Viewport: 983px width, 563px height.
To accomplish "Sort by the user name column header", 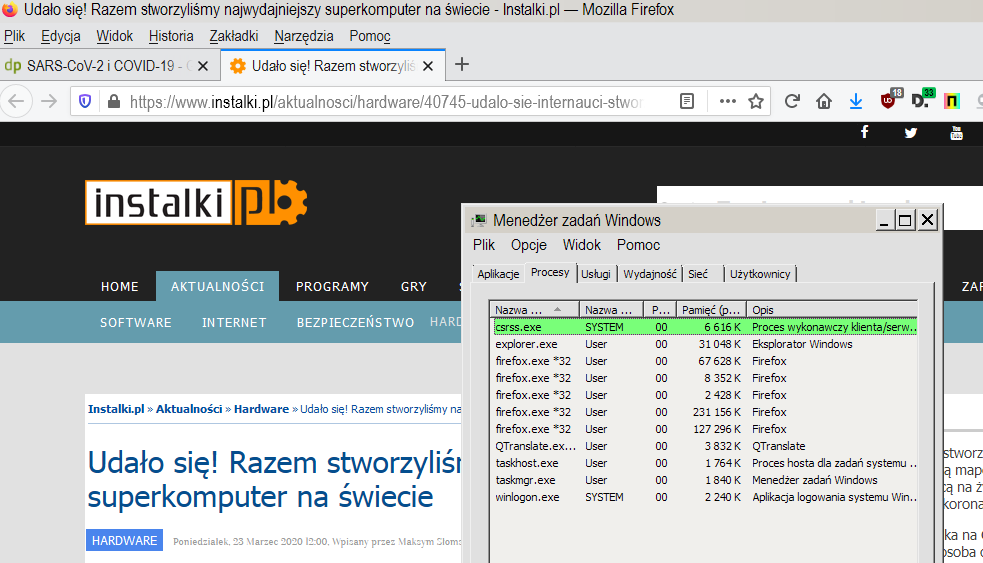I will [x=611, y=310].
